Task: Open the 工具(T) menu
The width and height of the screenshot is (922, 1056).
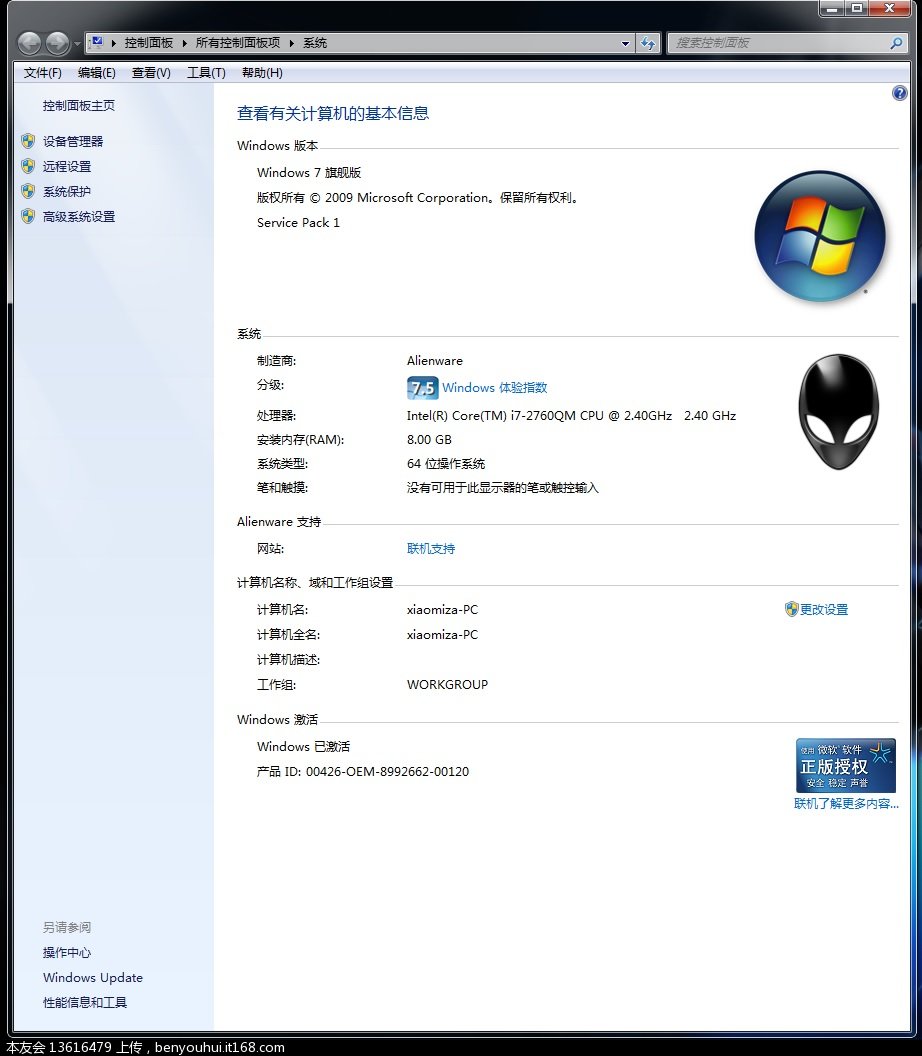Action: click(206, 73)
